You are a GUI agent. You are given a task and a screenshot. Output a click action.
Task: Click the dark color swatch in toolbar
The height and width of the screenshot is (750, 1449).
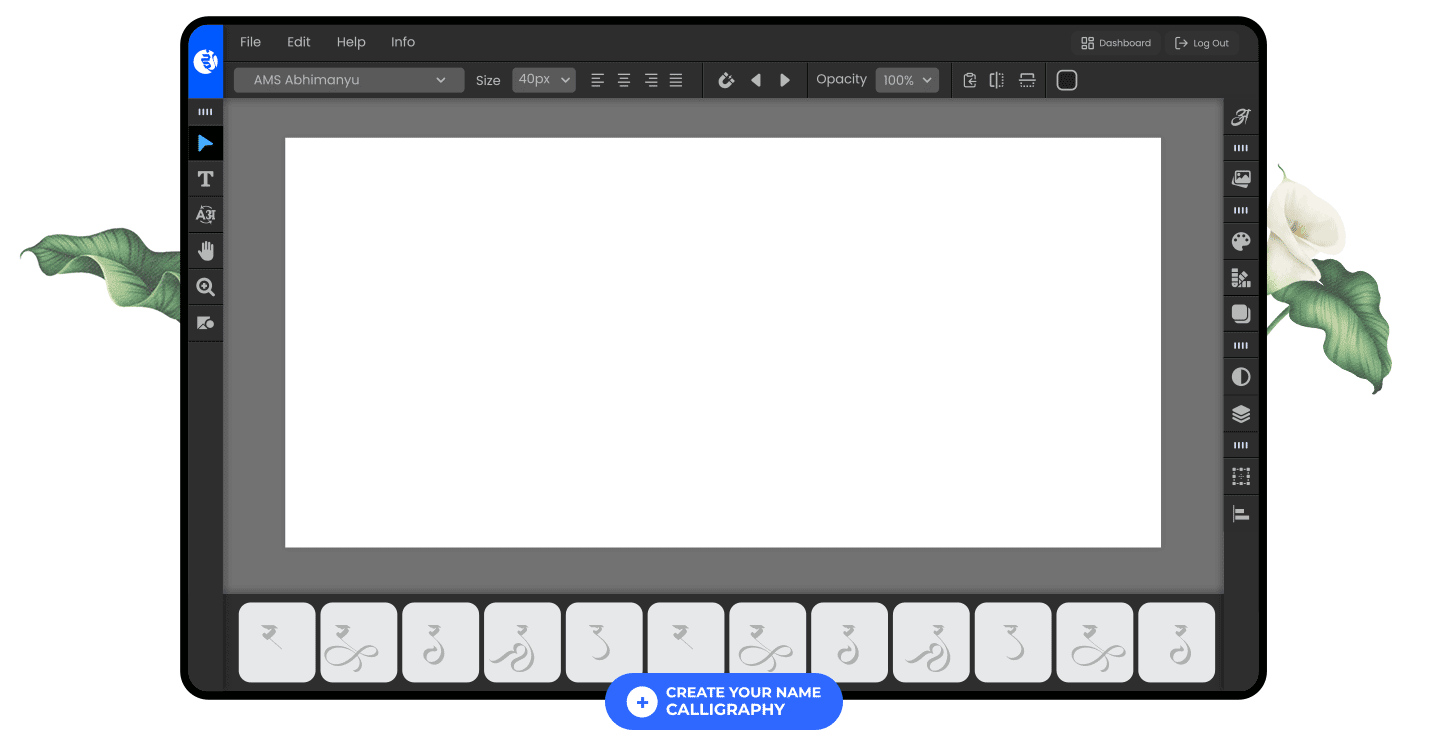pos(1067,80)
